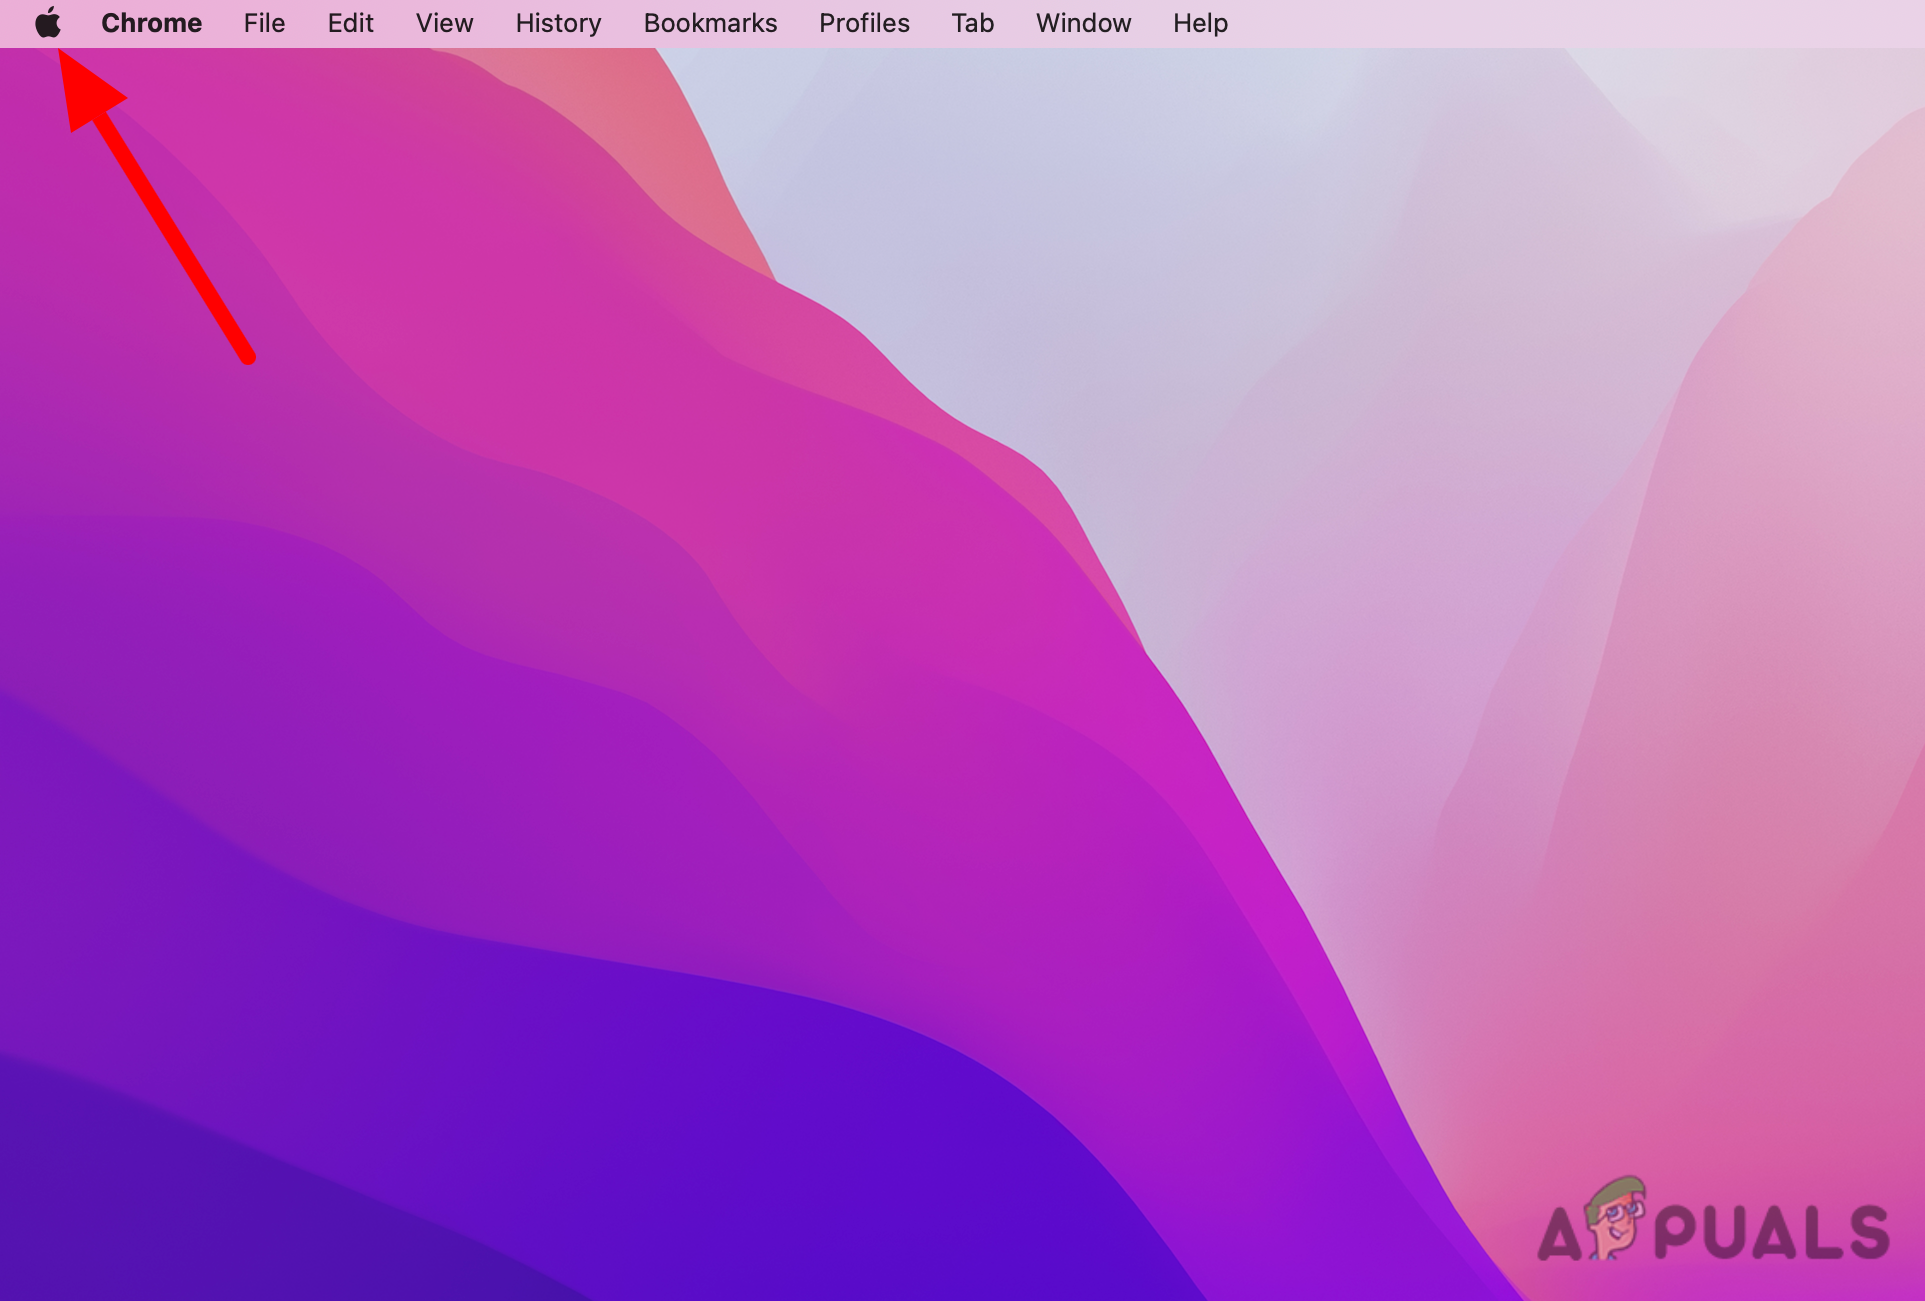This screenshot has width=1925, height=1301.
Task: Open the Window menu
Action: click(1083, 22)
